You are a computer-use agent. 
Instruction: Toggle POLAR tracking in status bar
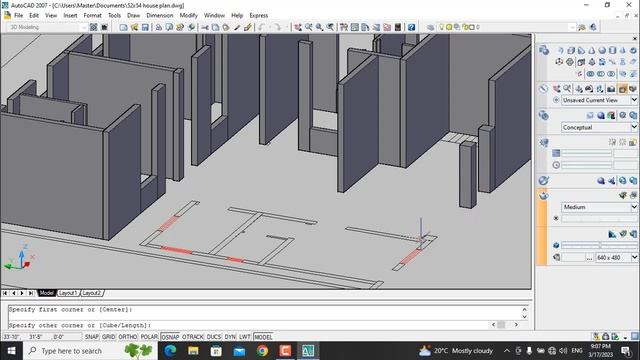(149, 337)
